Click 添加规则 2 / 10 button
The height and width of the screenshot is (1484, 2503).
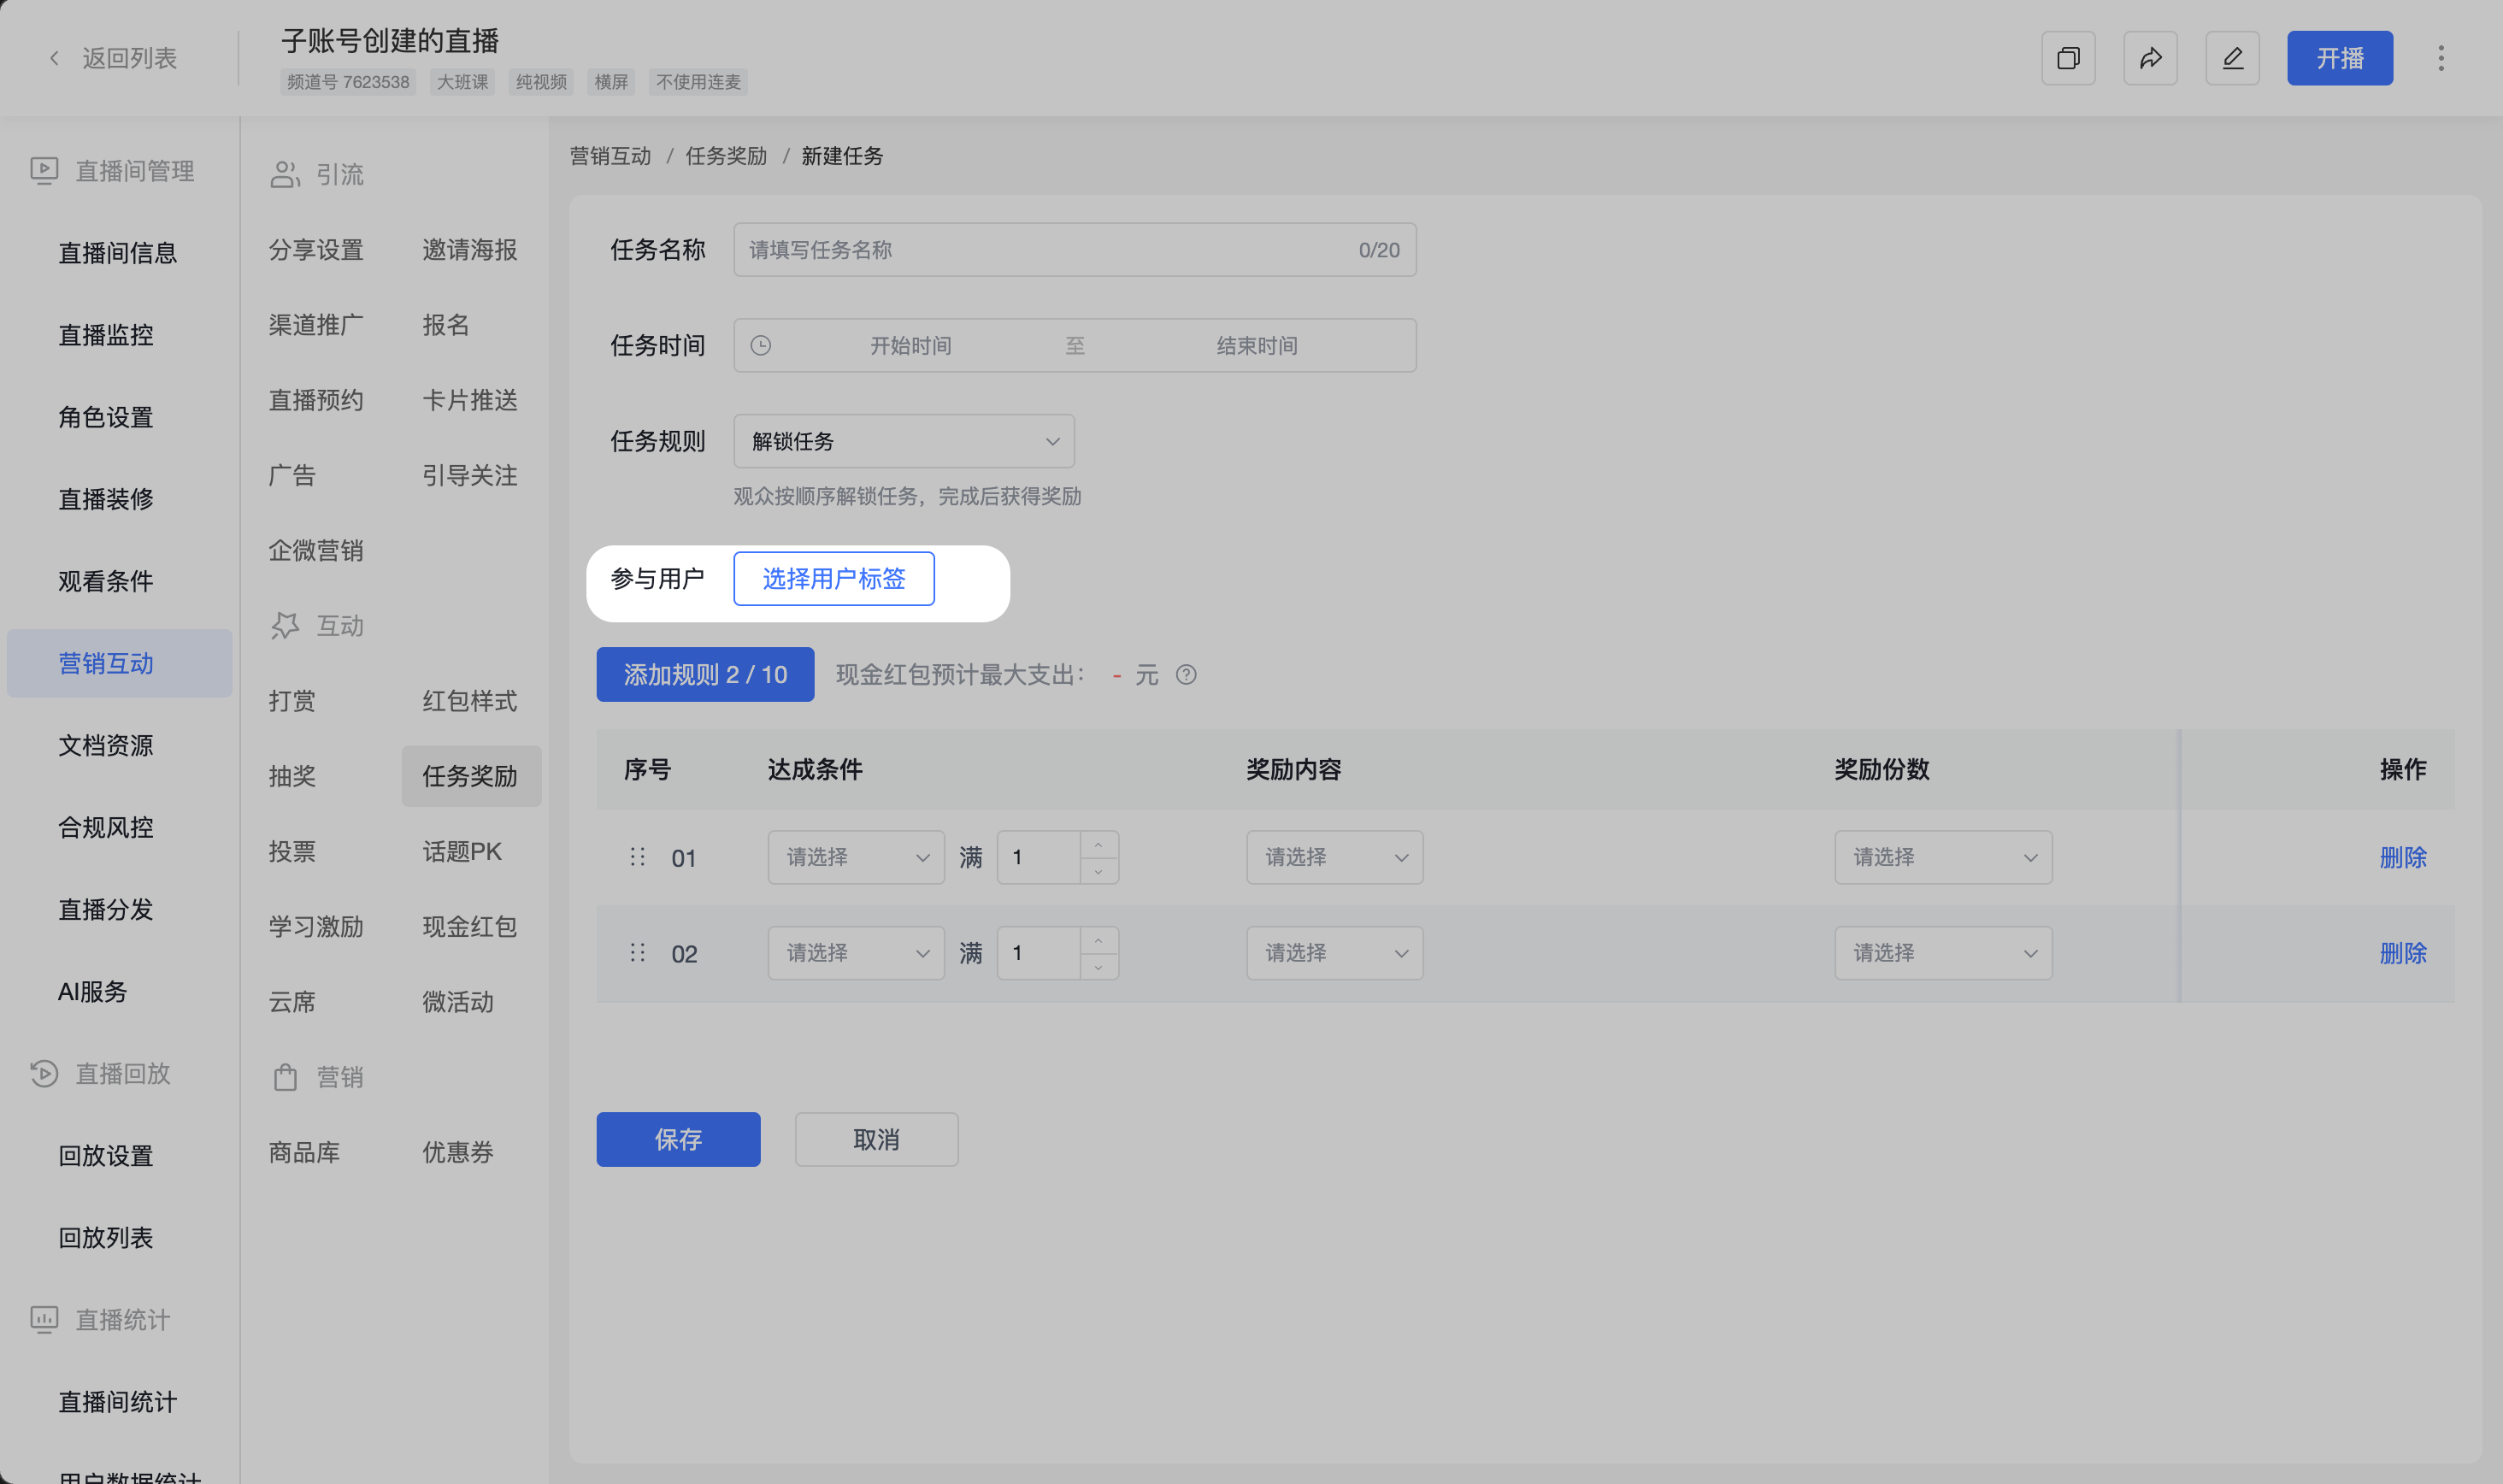click(x=705, y=675)
